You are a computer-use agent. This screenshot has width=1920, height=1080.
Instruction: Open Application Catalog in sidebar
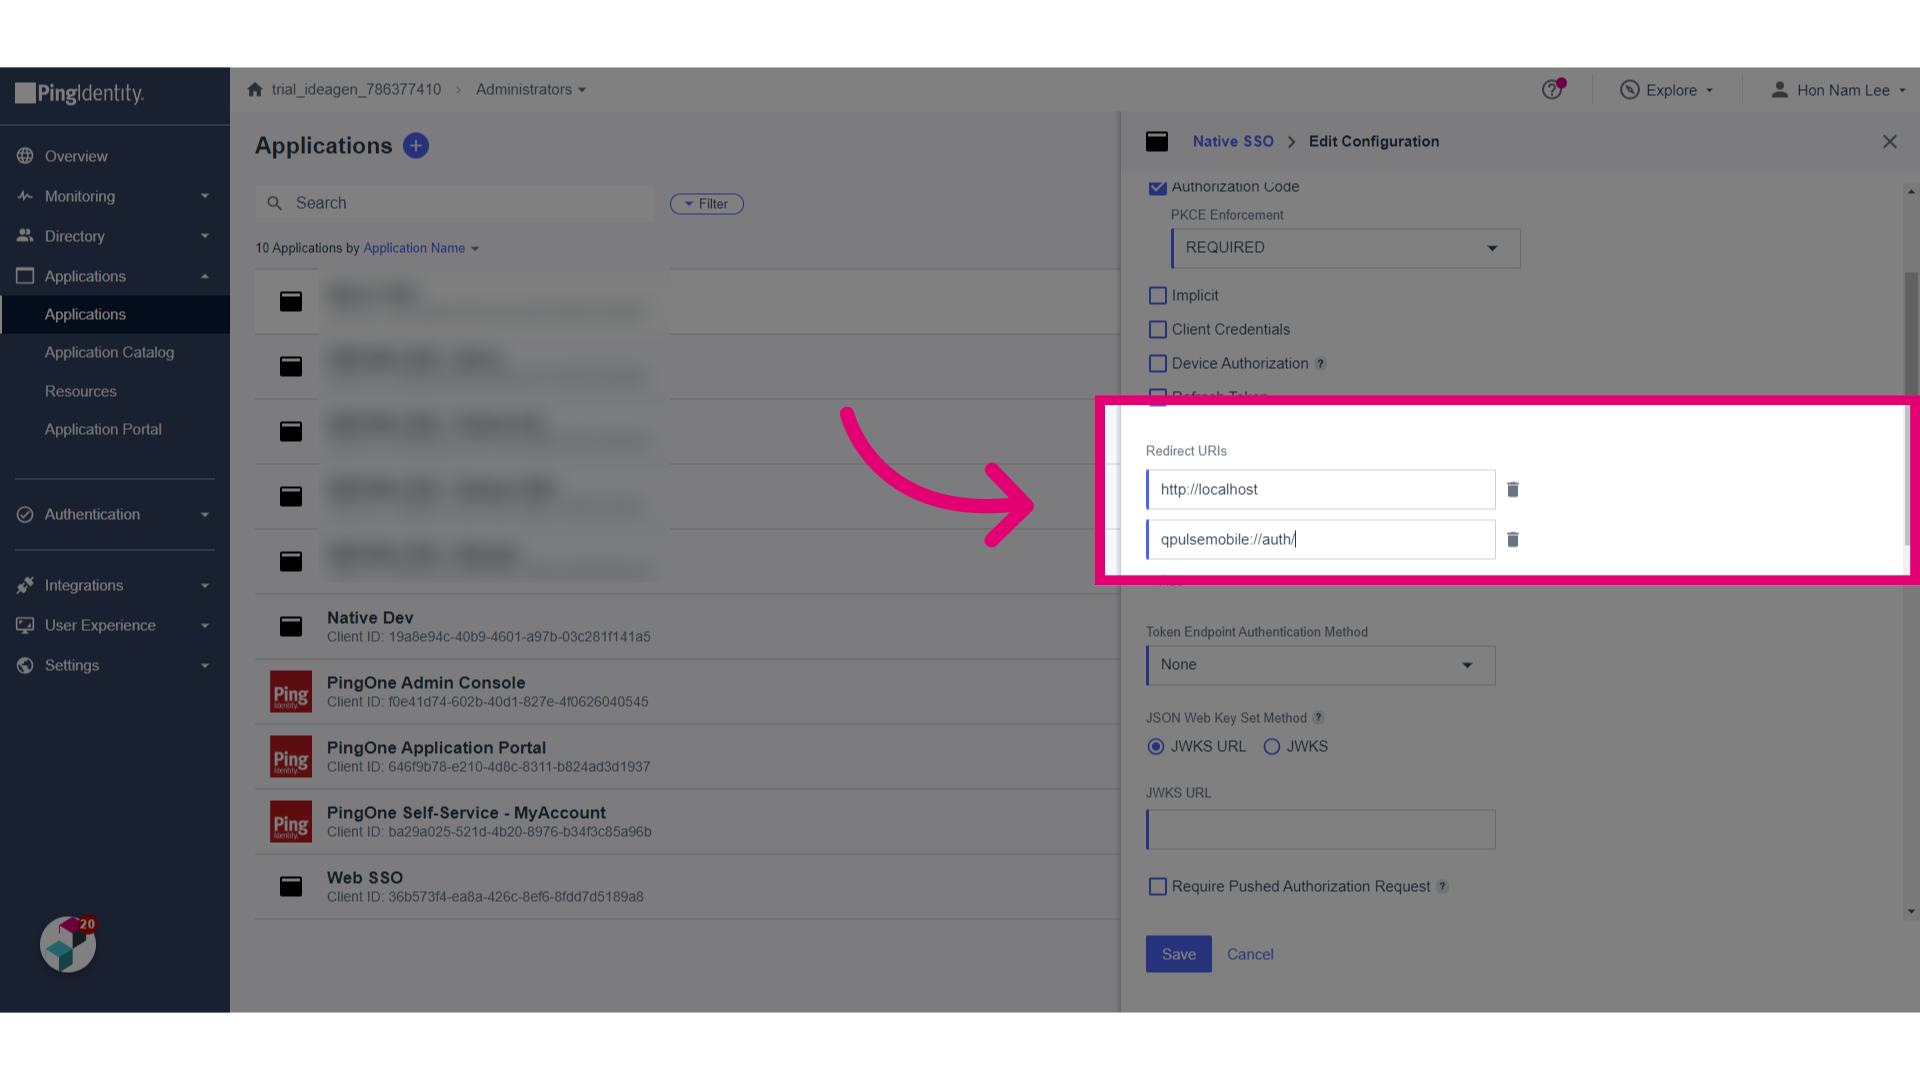coord(109,352)
